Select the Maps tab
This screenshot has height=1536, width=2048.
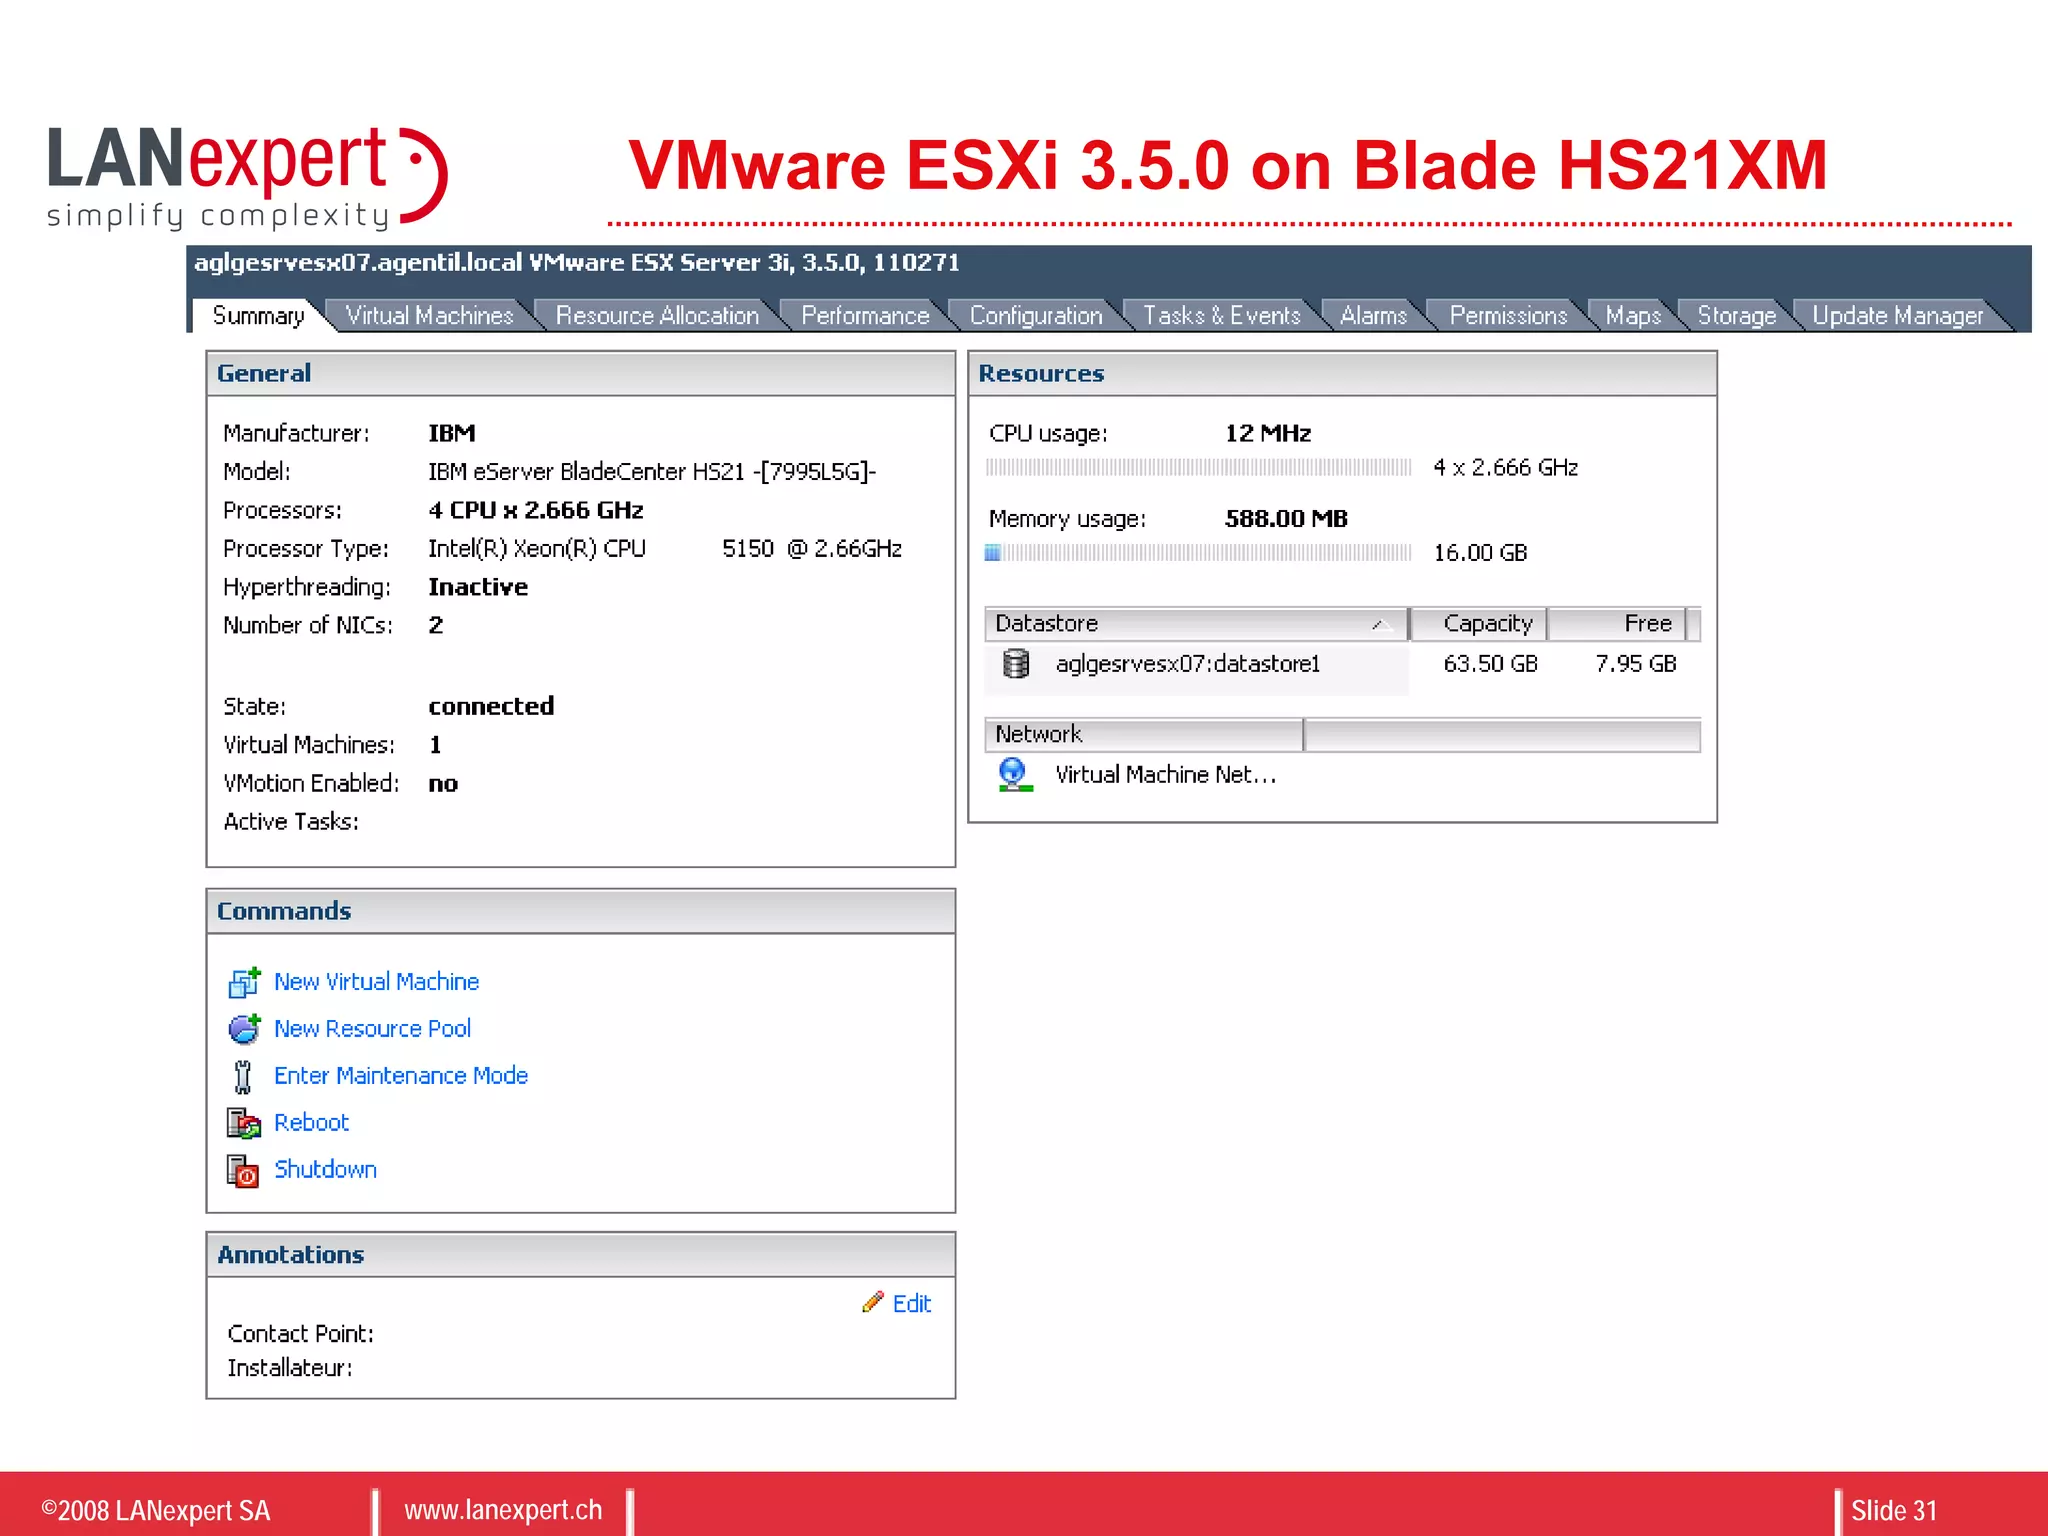pos(1633,316)
